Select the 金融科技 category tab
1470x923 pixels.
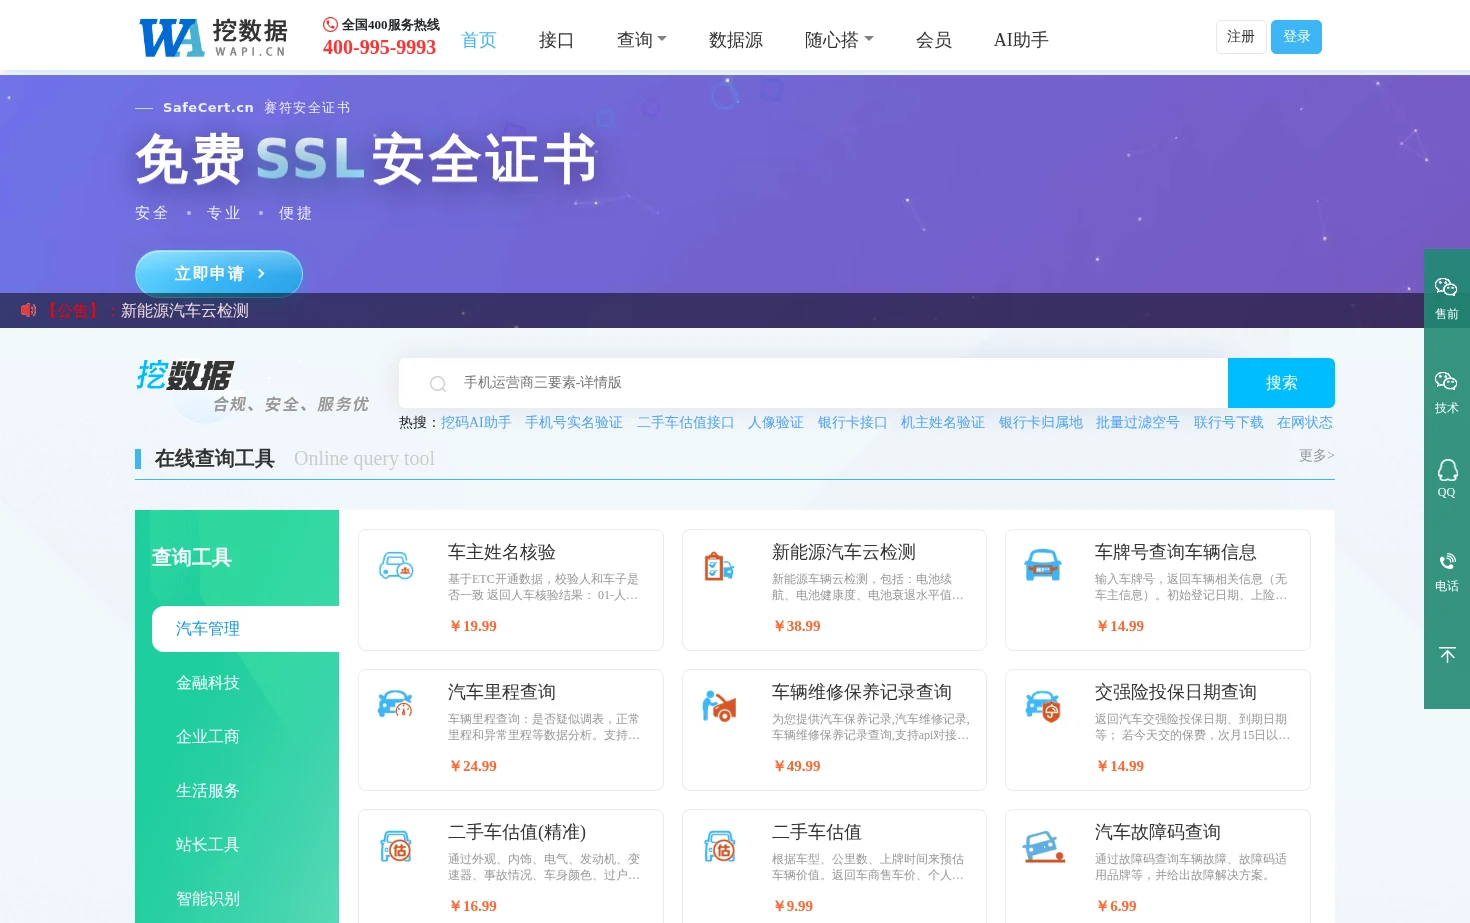(208, 683)
